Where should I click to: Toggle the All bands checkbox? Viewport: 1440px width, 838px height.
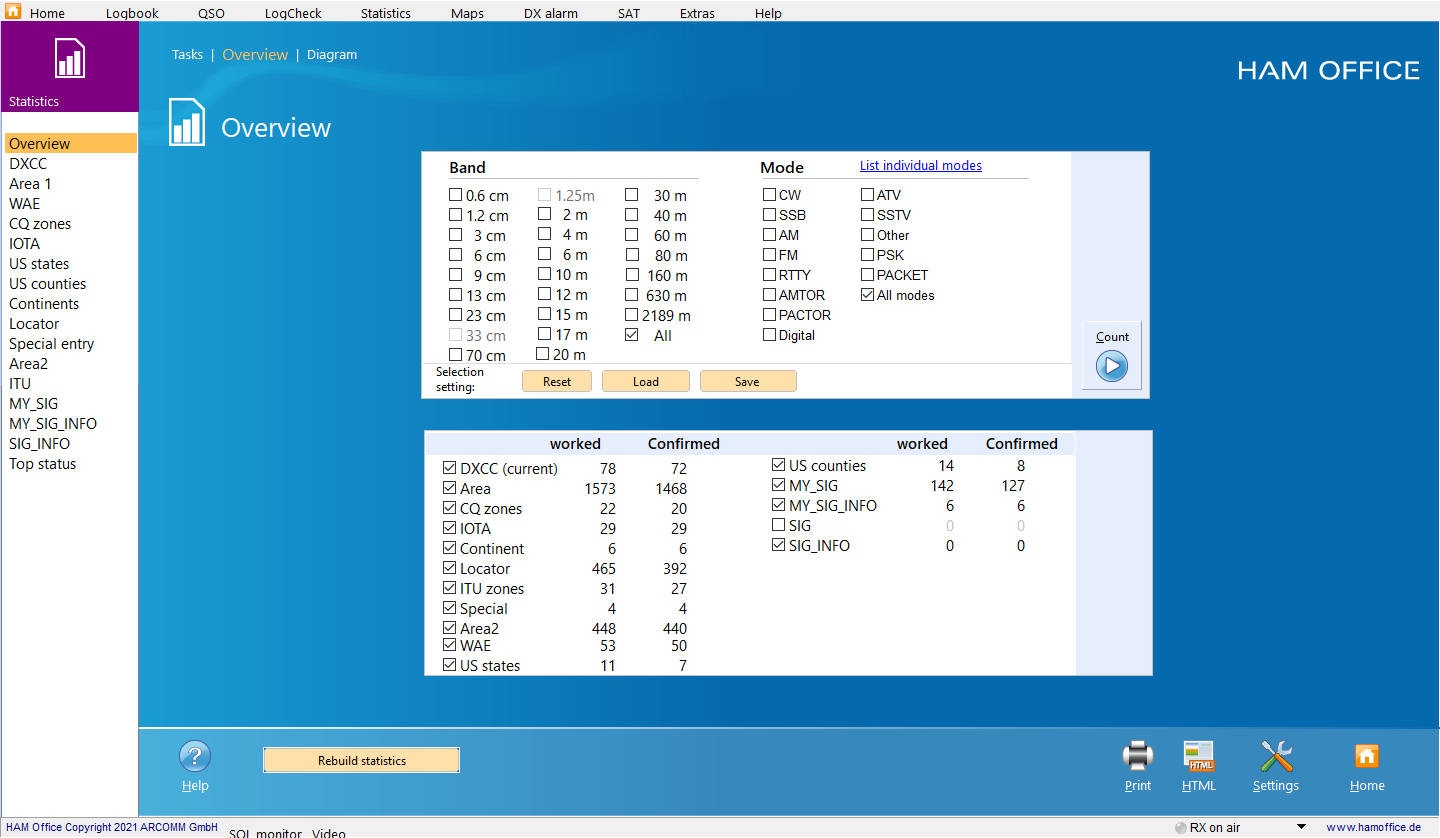(632, 335)
